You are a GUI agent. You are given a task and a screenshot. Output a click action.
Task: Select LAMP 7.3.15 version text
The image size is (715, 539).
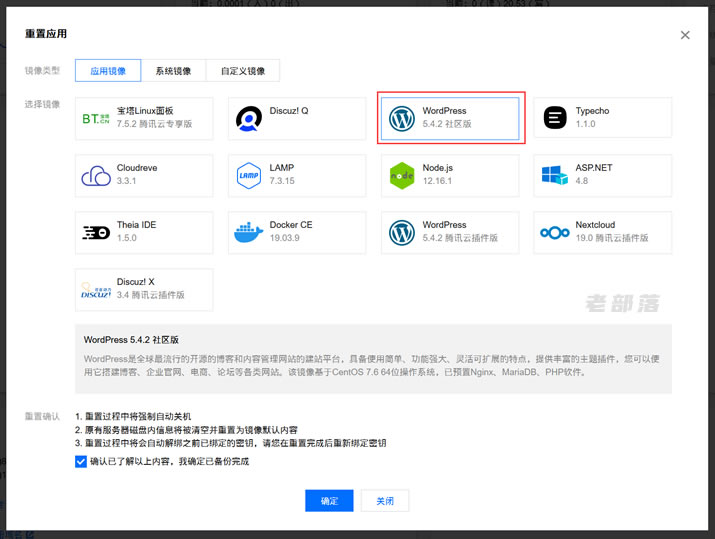pyautogui.click(x=282, y=181)
